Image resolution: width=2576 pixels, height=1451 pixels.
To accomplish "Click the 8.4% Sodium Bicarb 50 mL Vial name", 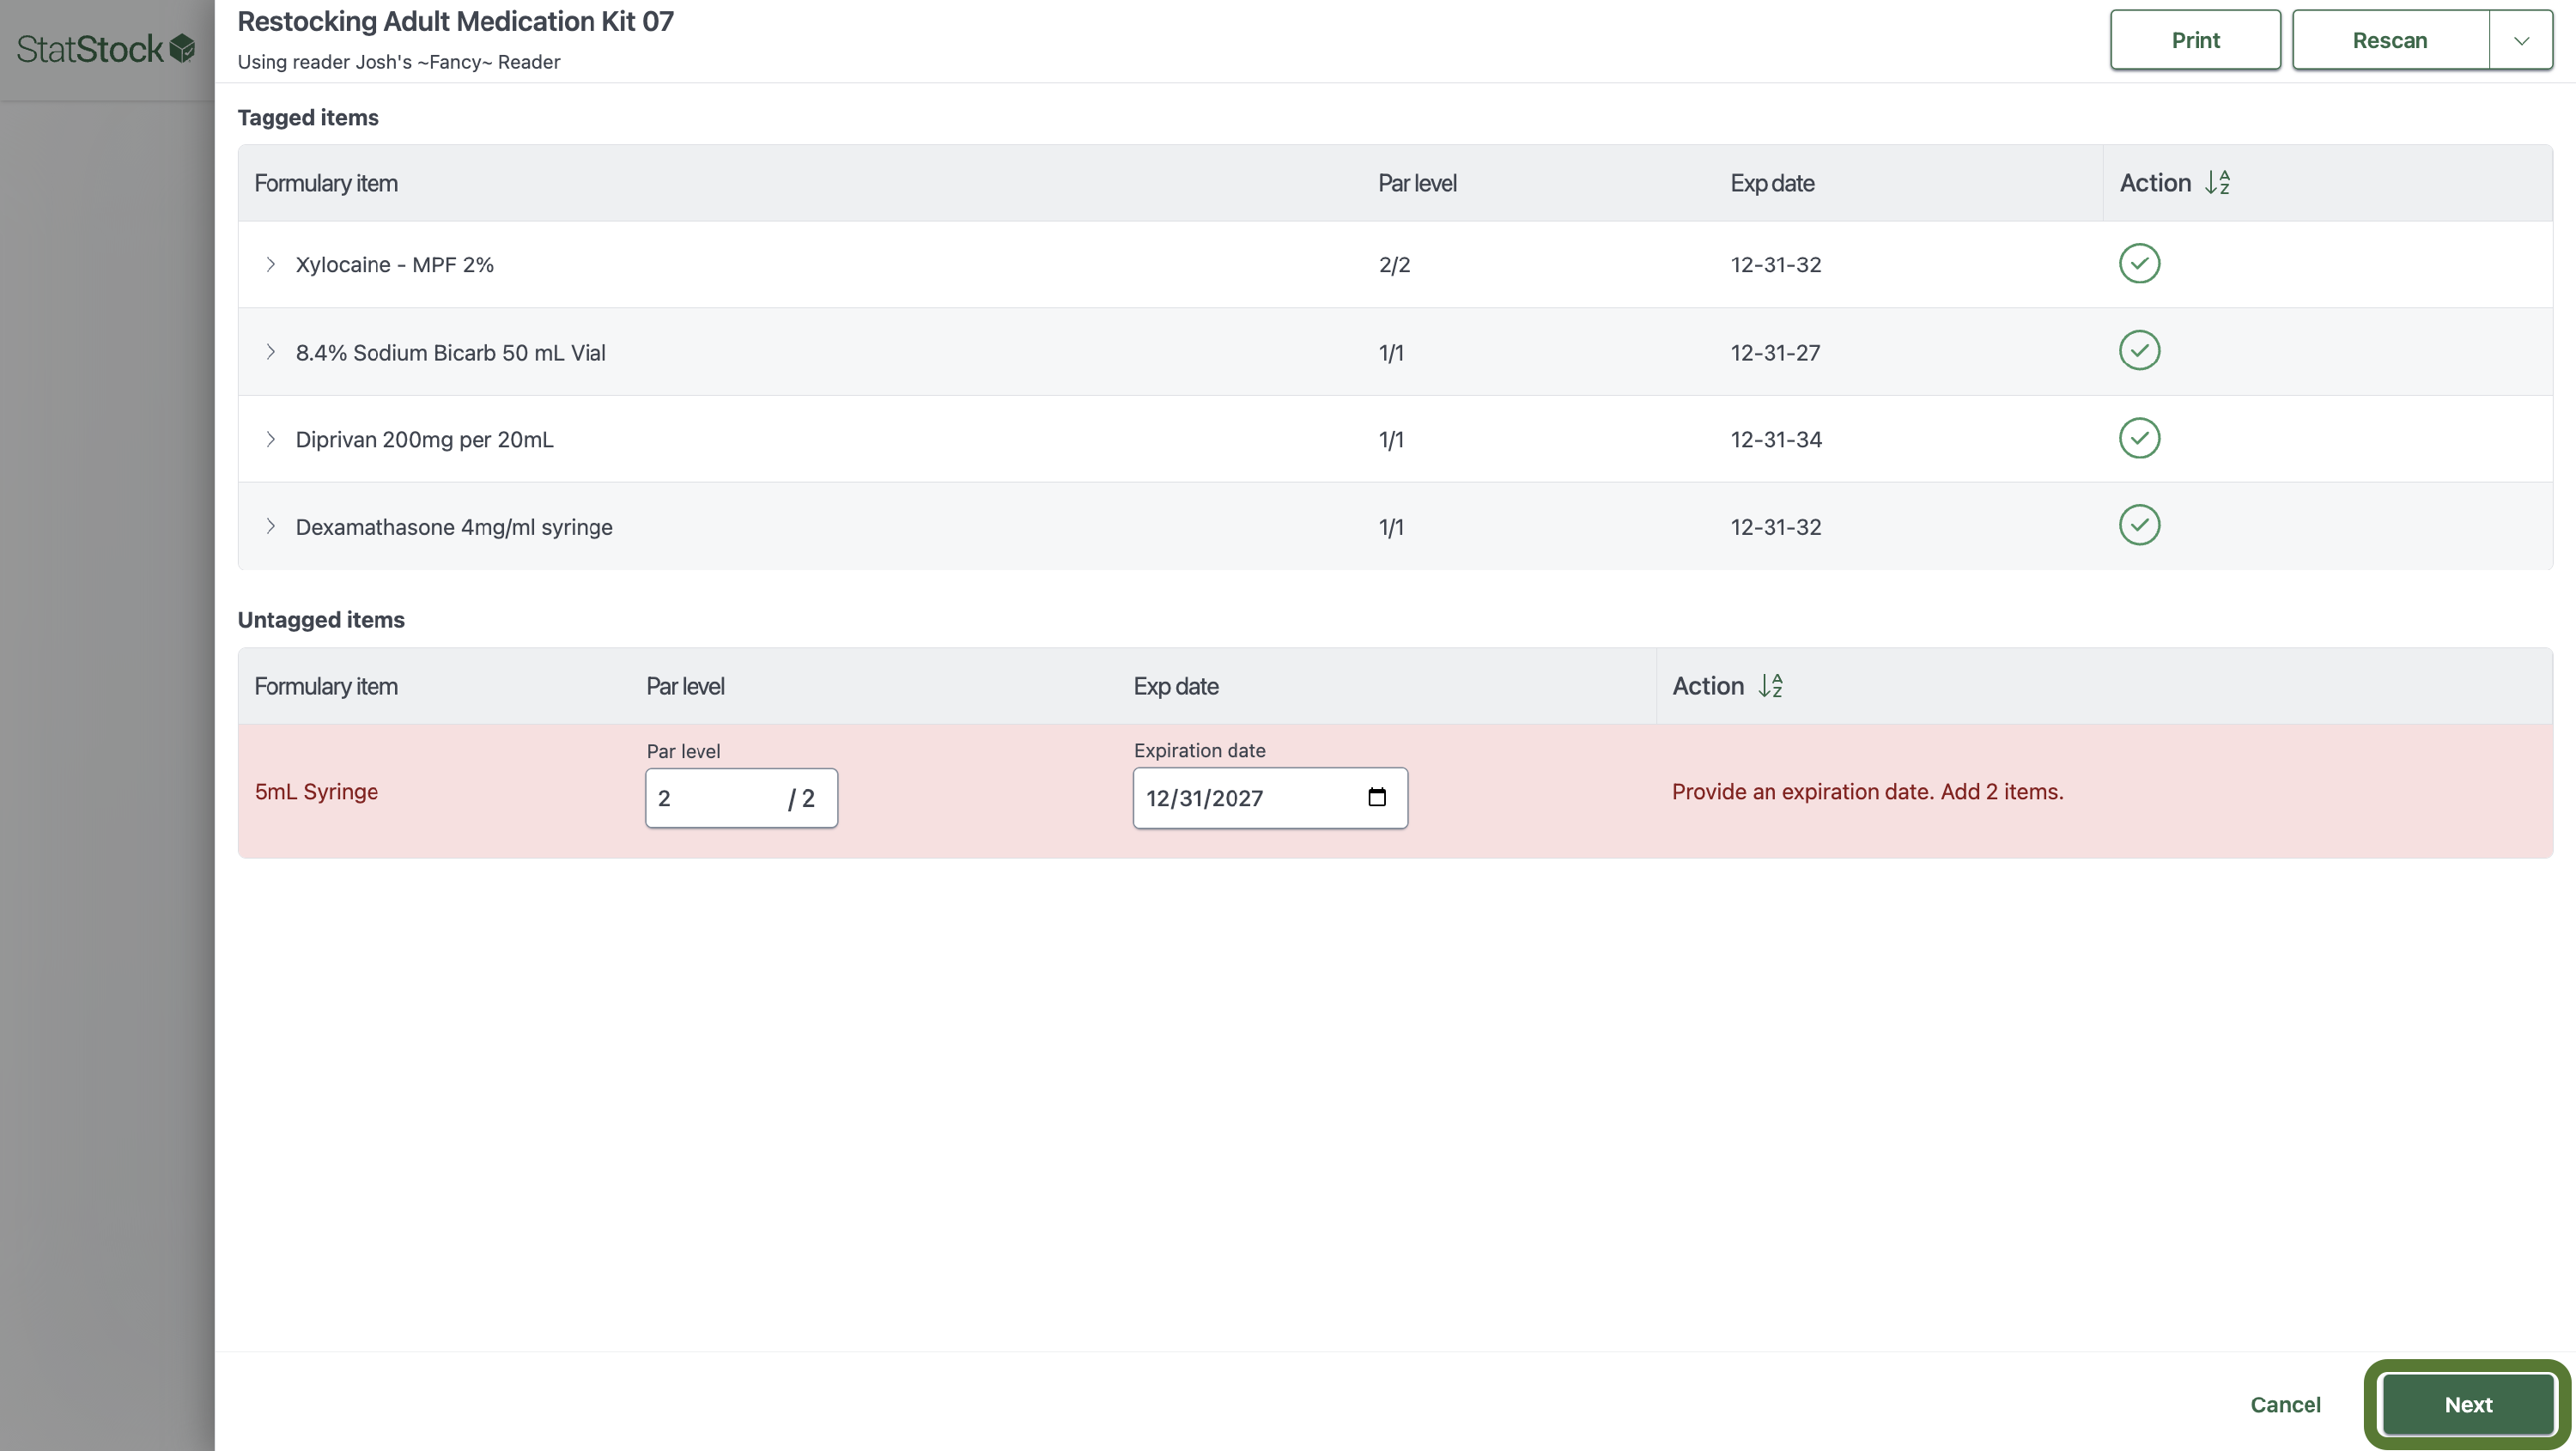I will [x=450, y=352].
